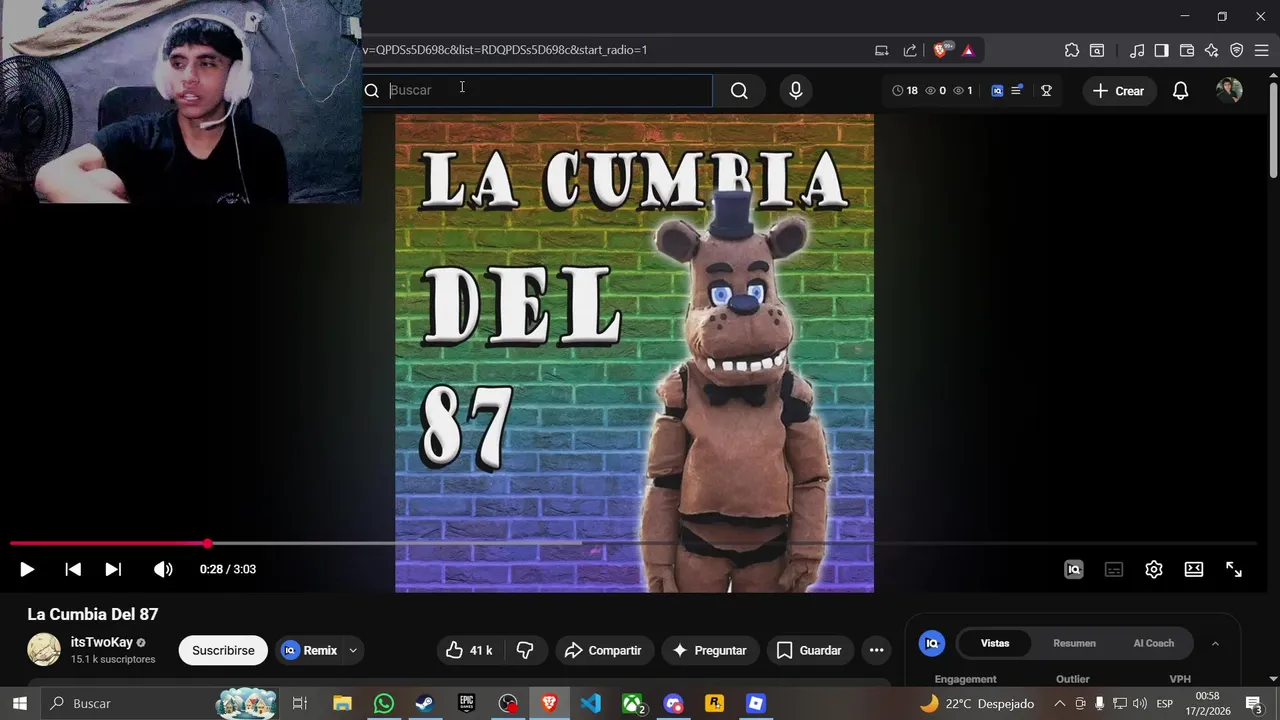Open vidIQ list menu with notification dot
The height and width of the screenshot is (720, 1280).
point(1017,91)
